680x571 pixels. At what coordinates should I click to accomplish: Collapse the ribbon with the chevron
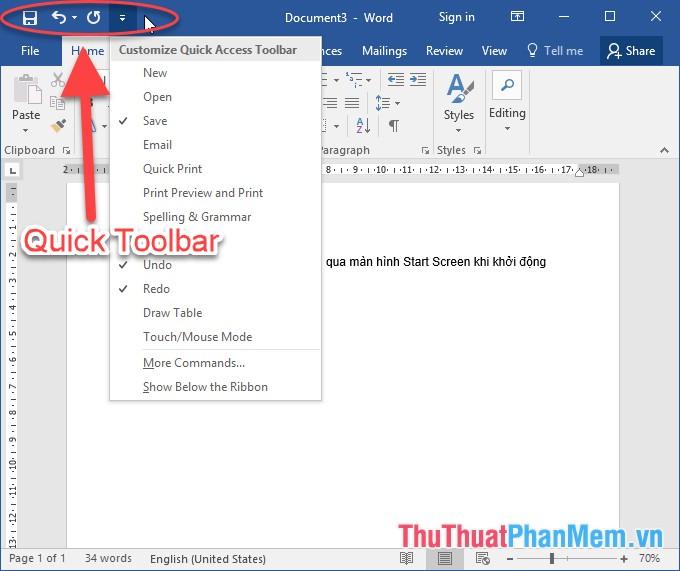coord(664,150)
